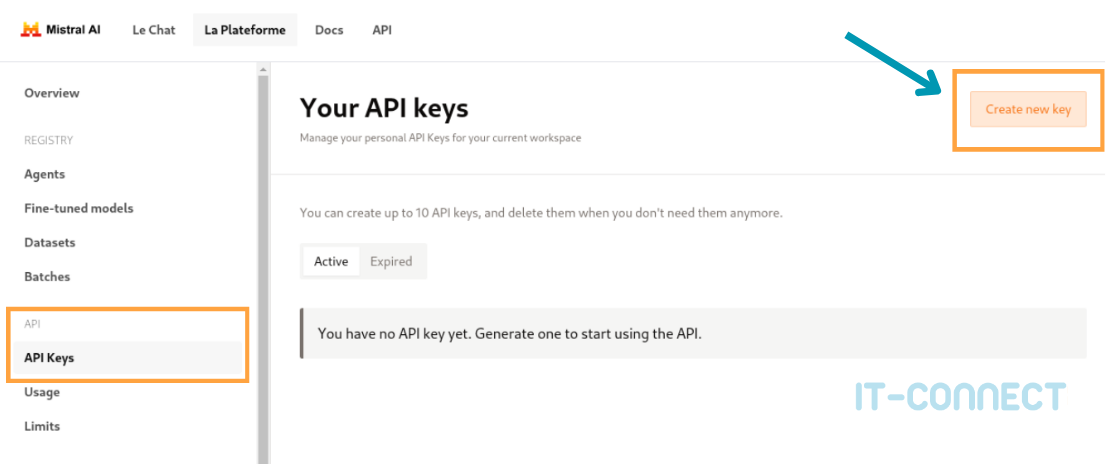
Task: Navigate to Agents in the sidebar
Action: click(x=45, y=174)
